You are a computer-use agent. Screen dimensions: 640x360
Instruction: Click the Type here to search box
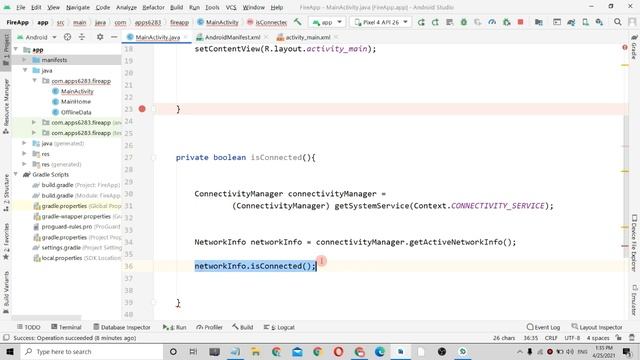(x=91, y=351)
